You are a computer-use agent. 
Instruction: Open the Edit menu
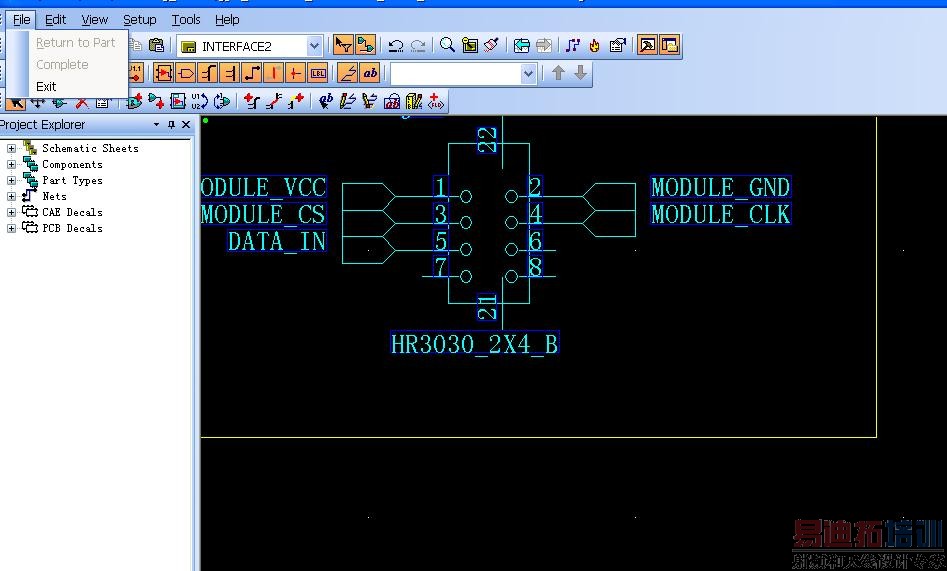[x=55, y=20]
